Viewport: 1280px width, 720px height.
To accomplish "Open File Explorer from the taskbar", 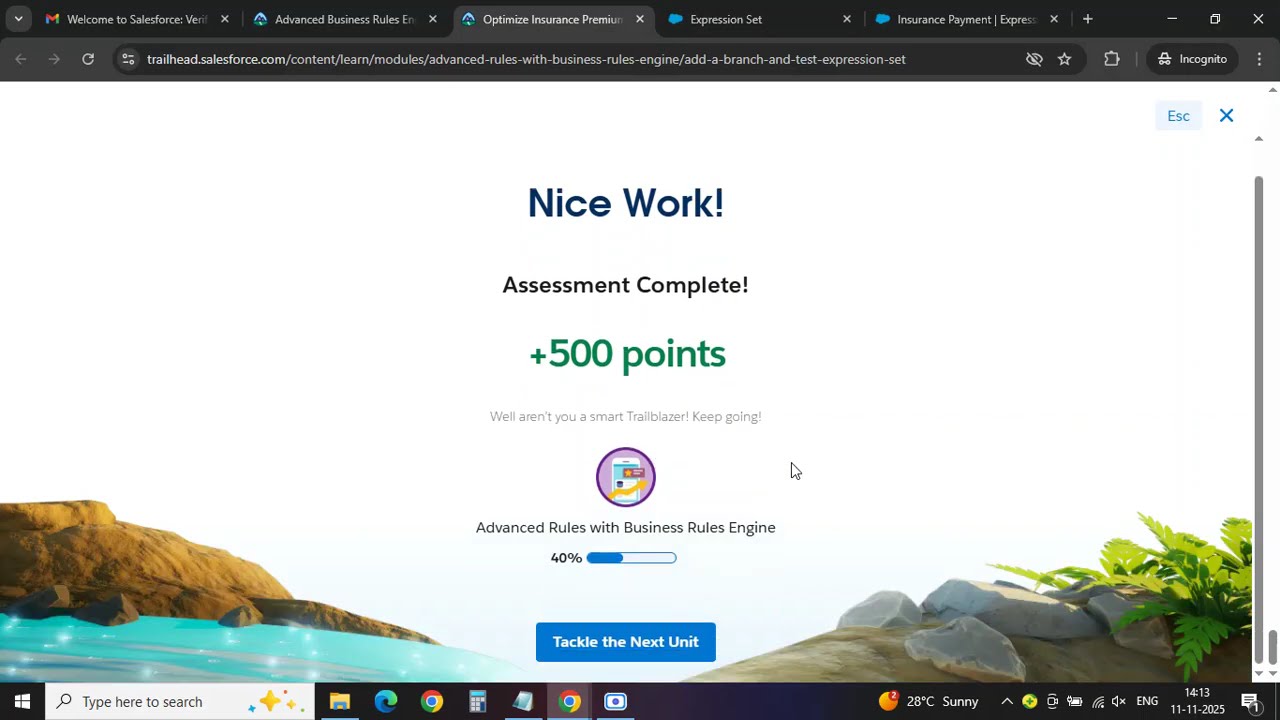I will coord(340,701).
